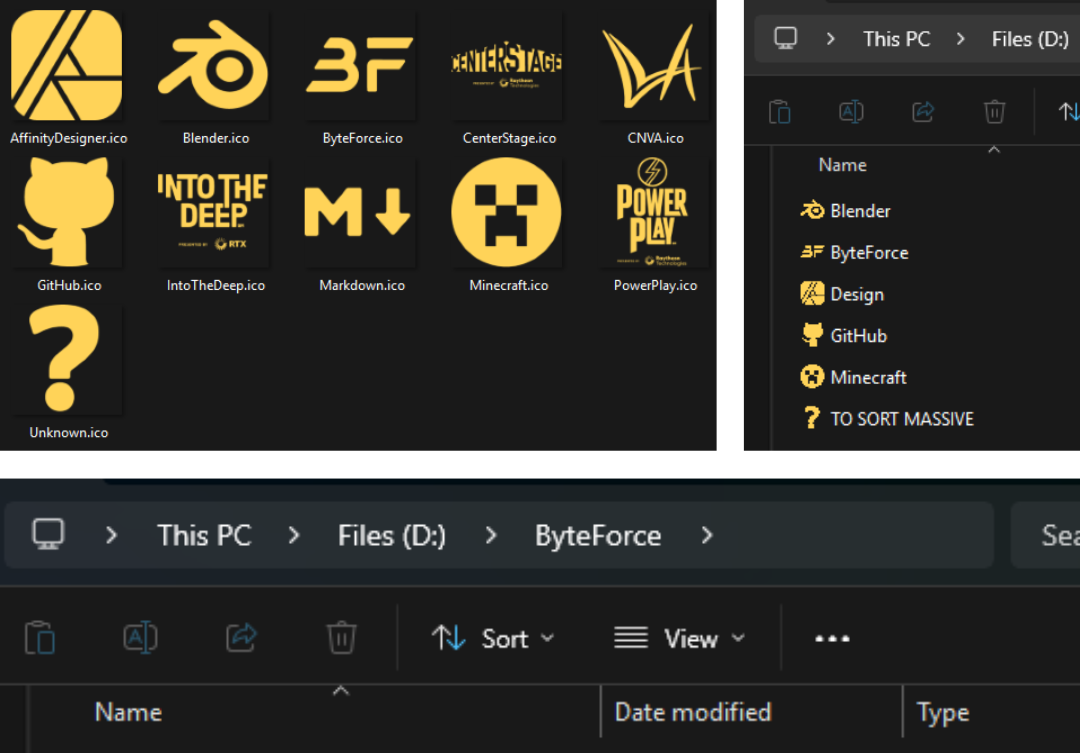Click the Type column header
The width and height of the screenshot is (1080, 753).
click(x=943, y=712)
